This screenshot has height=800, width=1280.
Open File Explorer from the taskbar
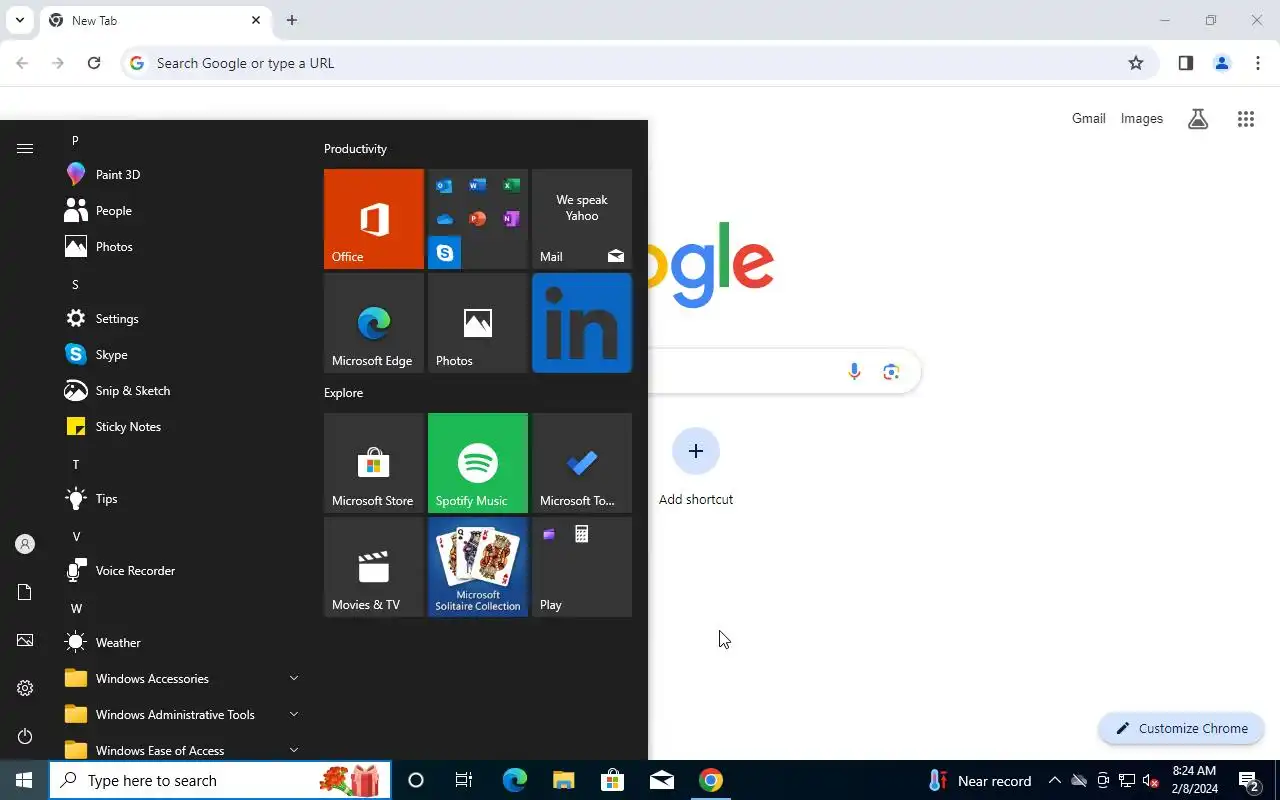click(563, 780)
